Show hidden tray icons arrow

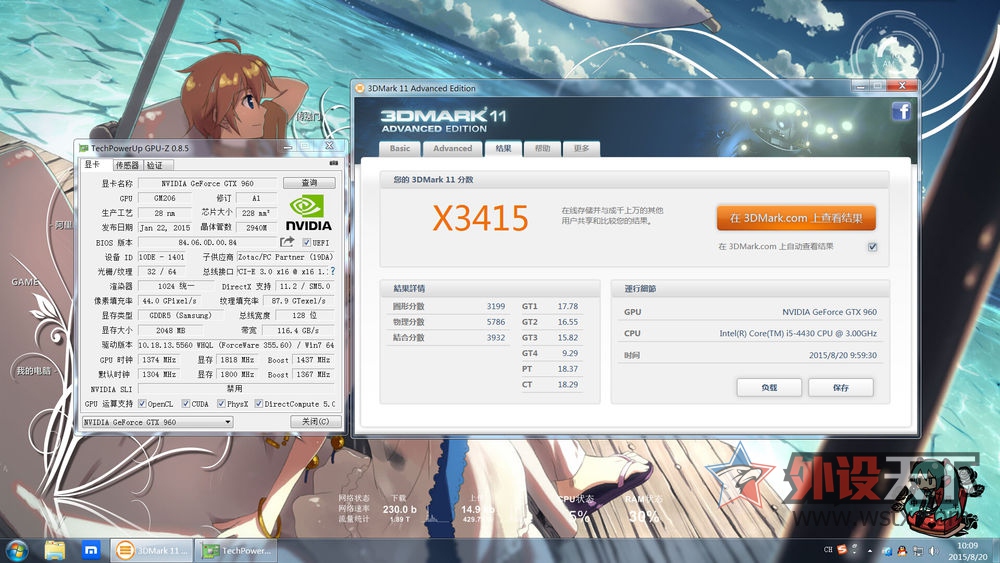(870, 550)
